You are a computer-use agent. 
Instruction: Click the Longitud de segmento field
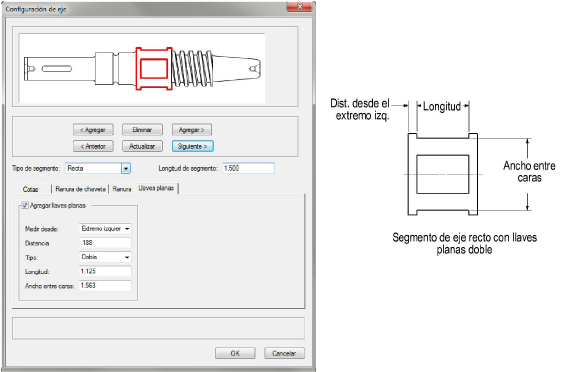click(x=248, y=168)
